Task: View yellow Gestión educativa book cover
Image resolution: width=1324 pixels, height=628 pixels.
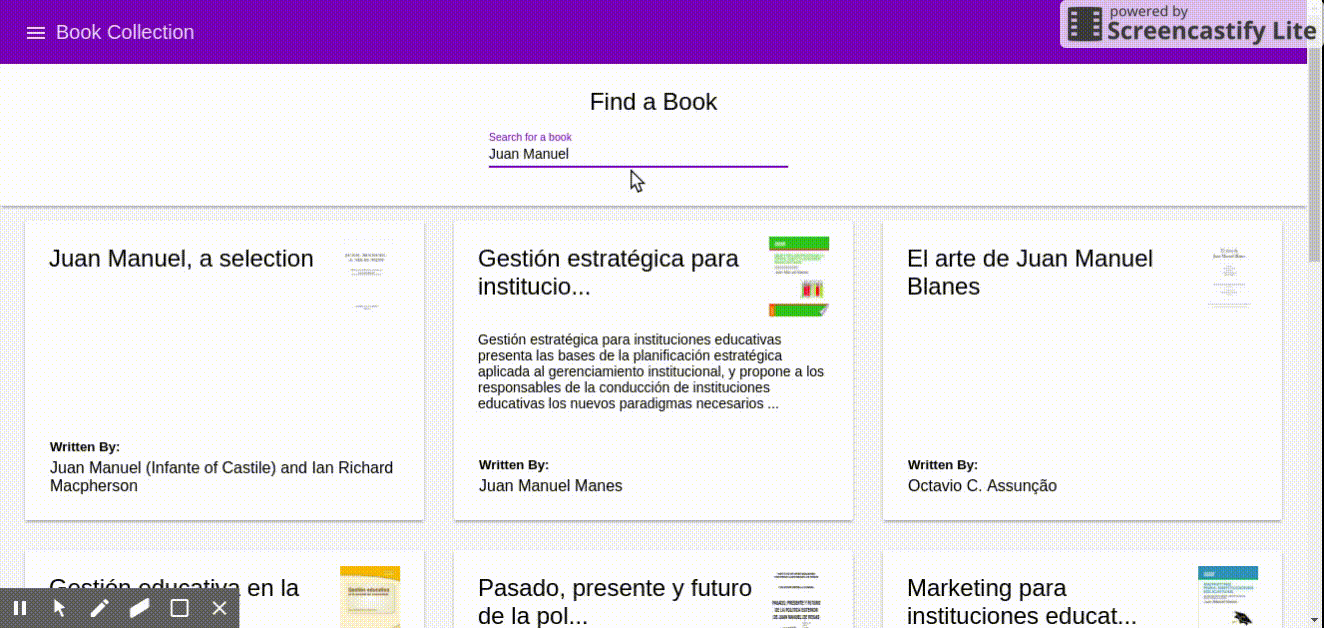Action: (370, 597)
